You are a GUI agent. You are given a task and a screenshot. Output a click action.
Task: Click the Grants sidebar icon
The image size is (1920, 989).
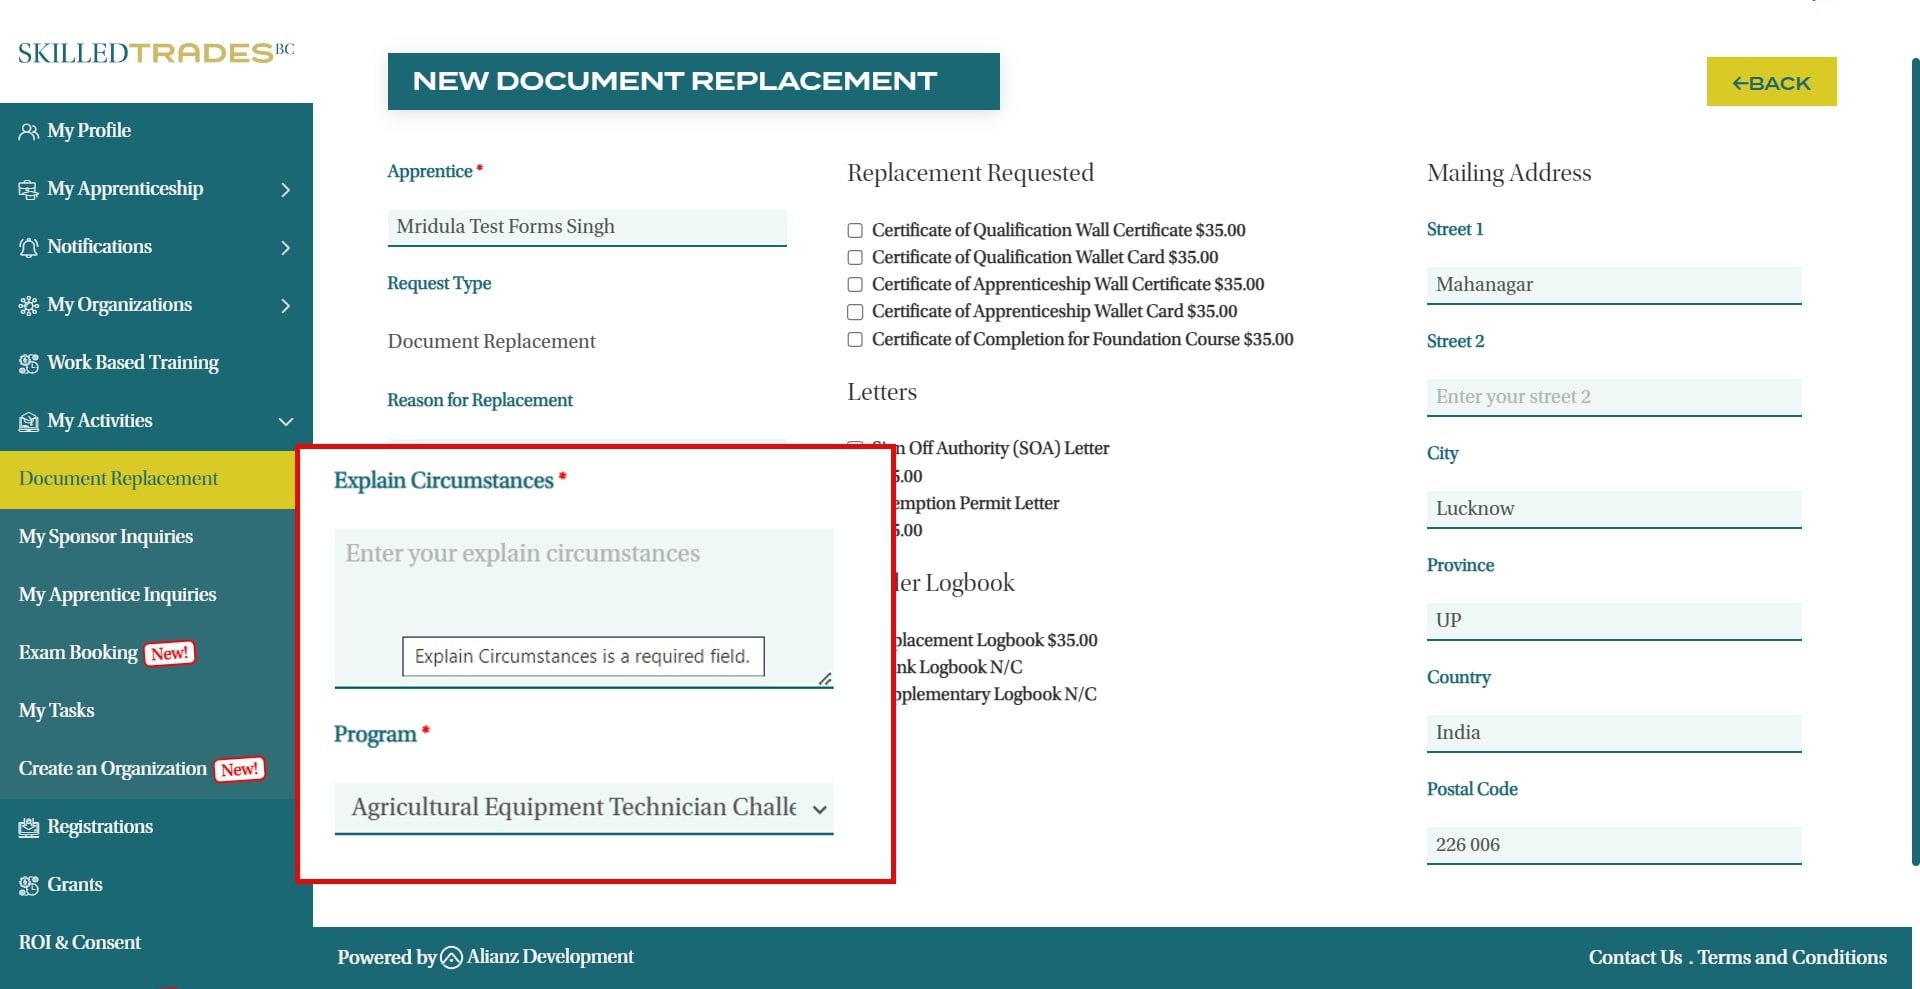pyautogui.click(x=28, y=886)
